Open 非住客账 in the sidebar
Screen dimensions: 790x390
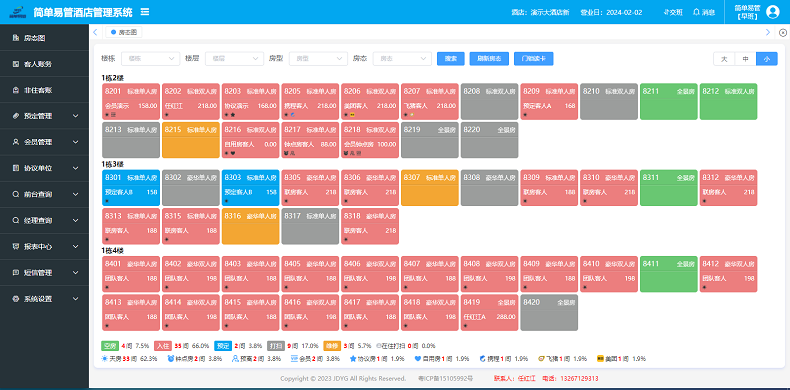point(44,90)
